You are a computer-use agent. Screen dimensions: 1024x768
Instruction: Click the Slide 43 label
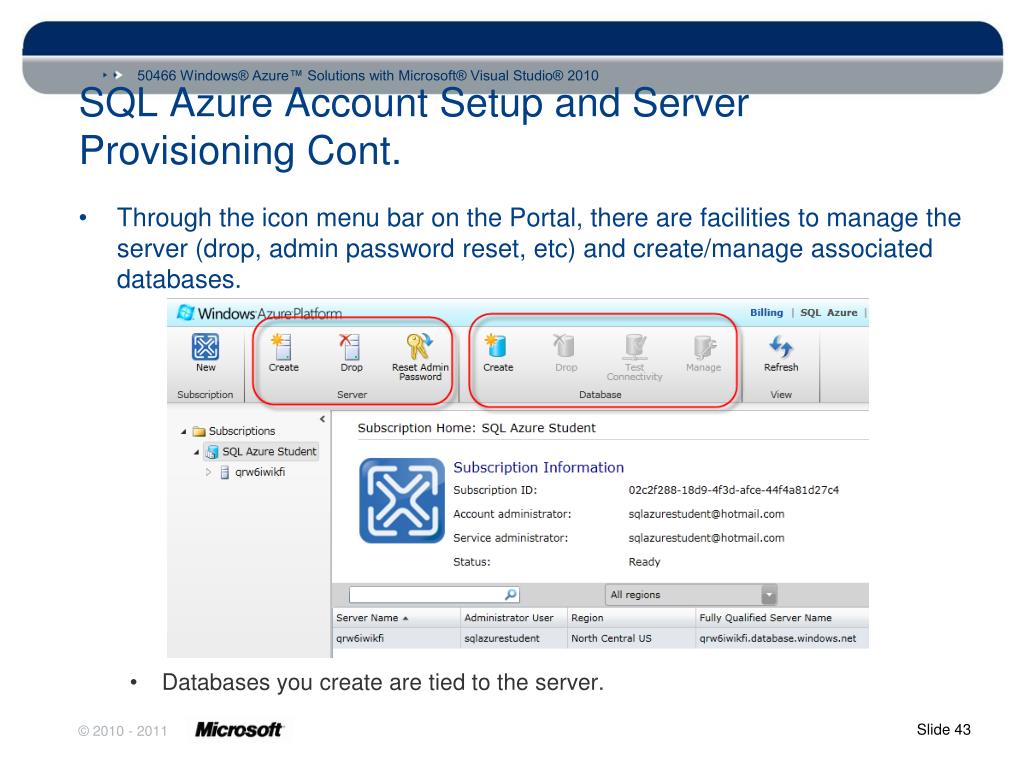(943, 729)
